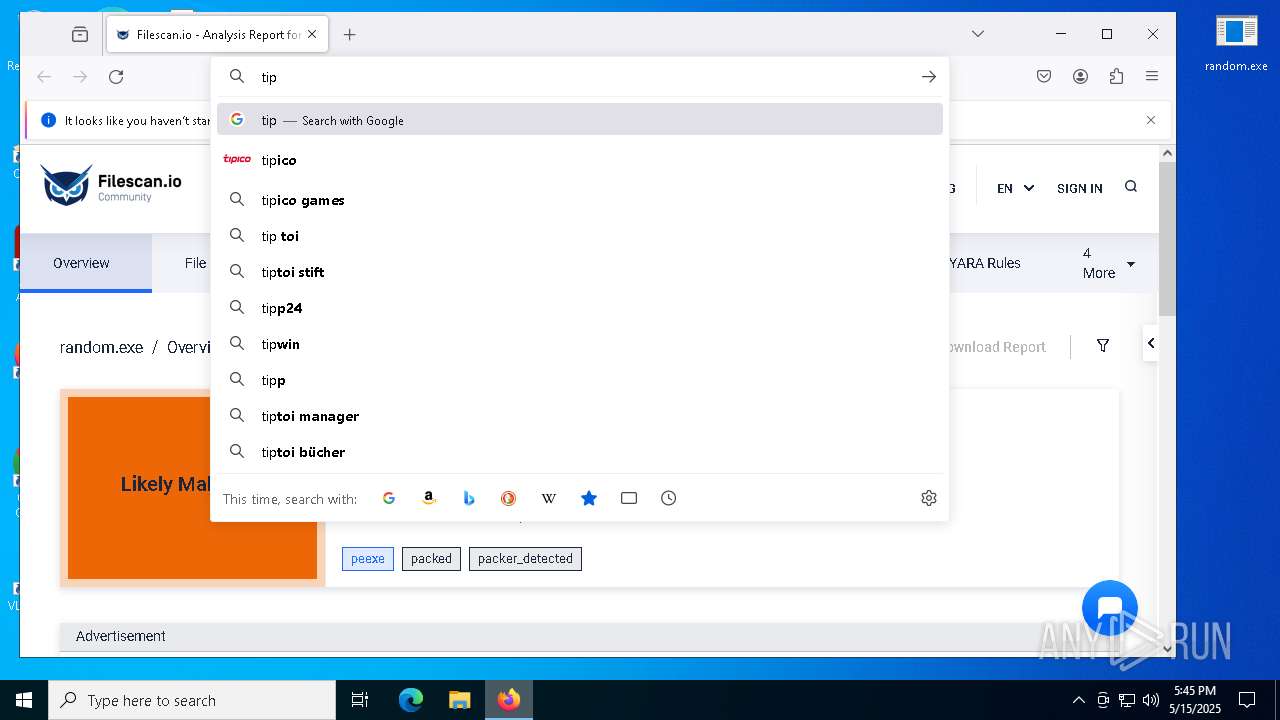The width and height of the screenshot is (1280, 720).
Task: Click the Download Report button
Action: point(996,347)
